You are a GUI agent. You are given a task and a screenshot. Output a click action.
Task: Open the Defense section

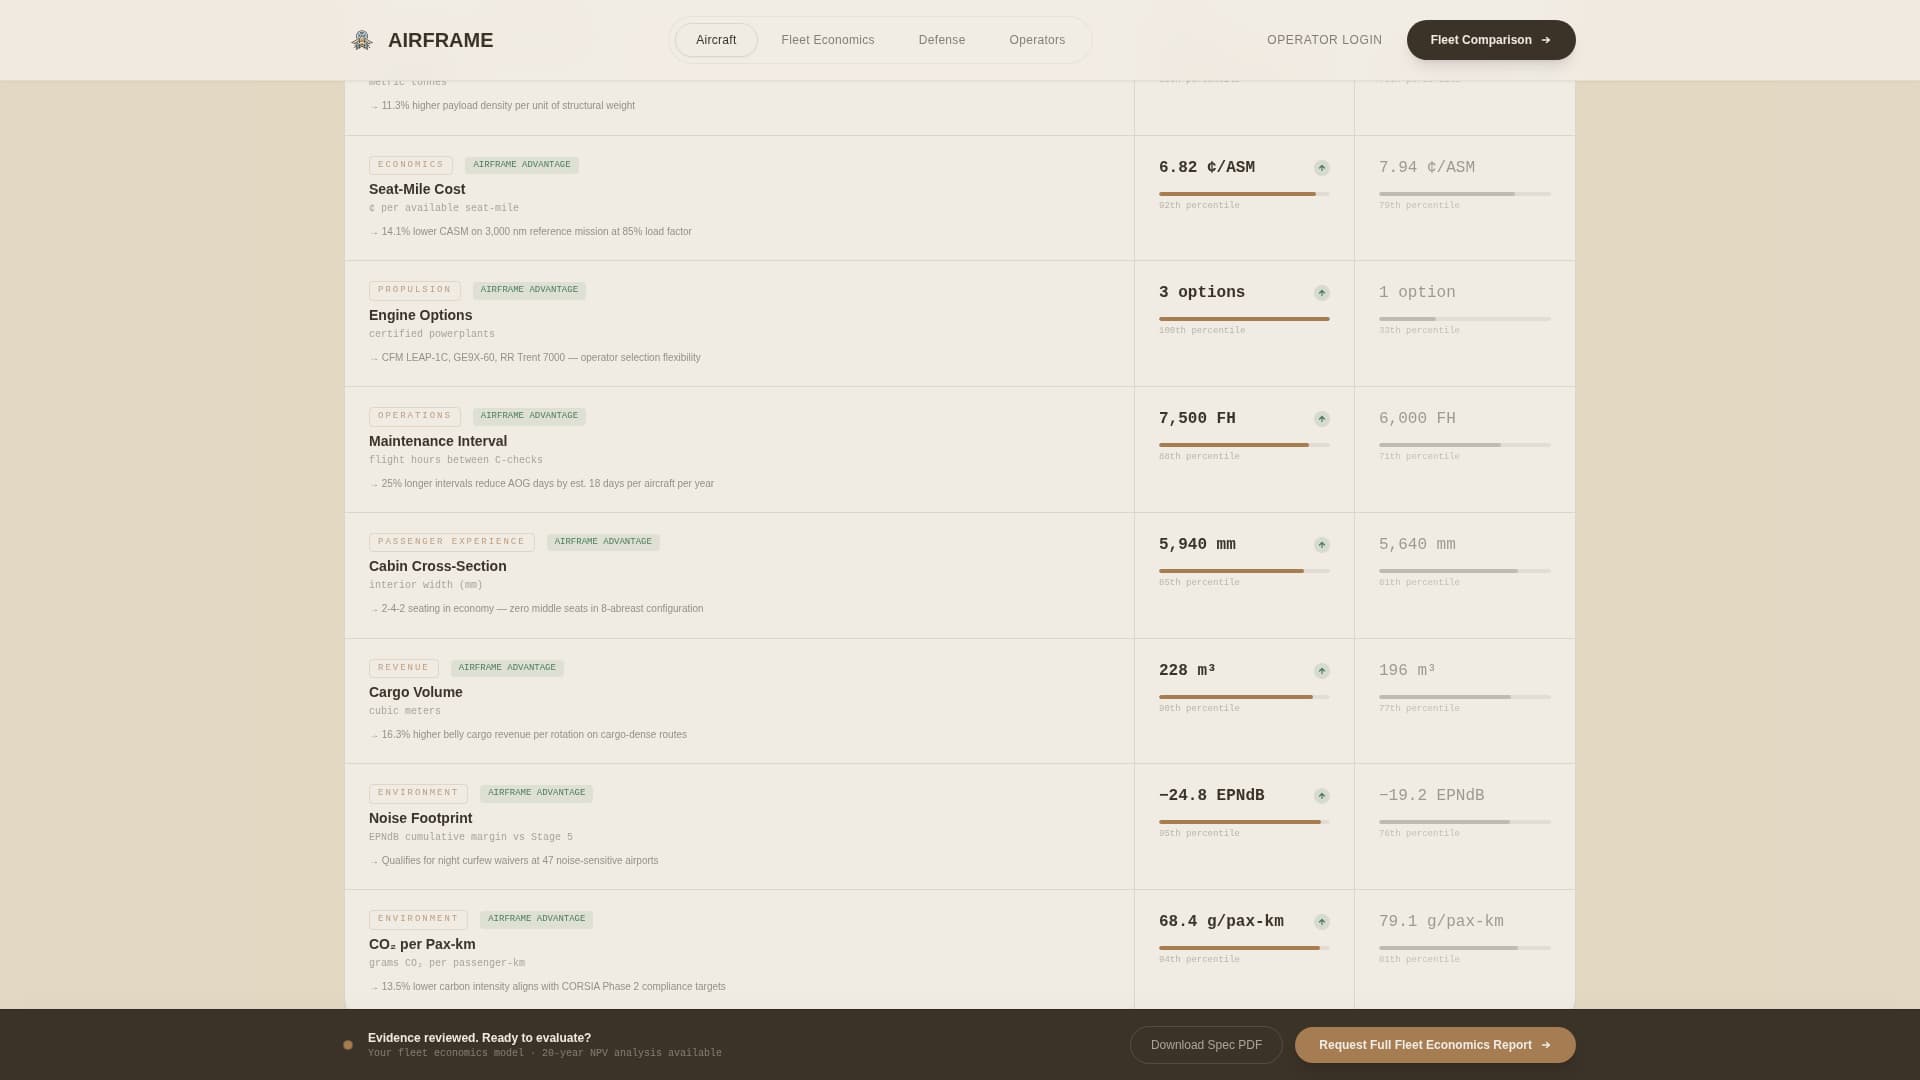click(942, 40)
